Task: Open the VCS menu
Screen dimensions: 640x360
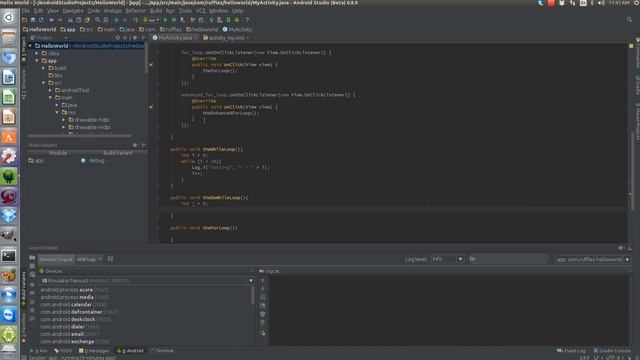Action: click(x=200, y=11)
